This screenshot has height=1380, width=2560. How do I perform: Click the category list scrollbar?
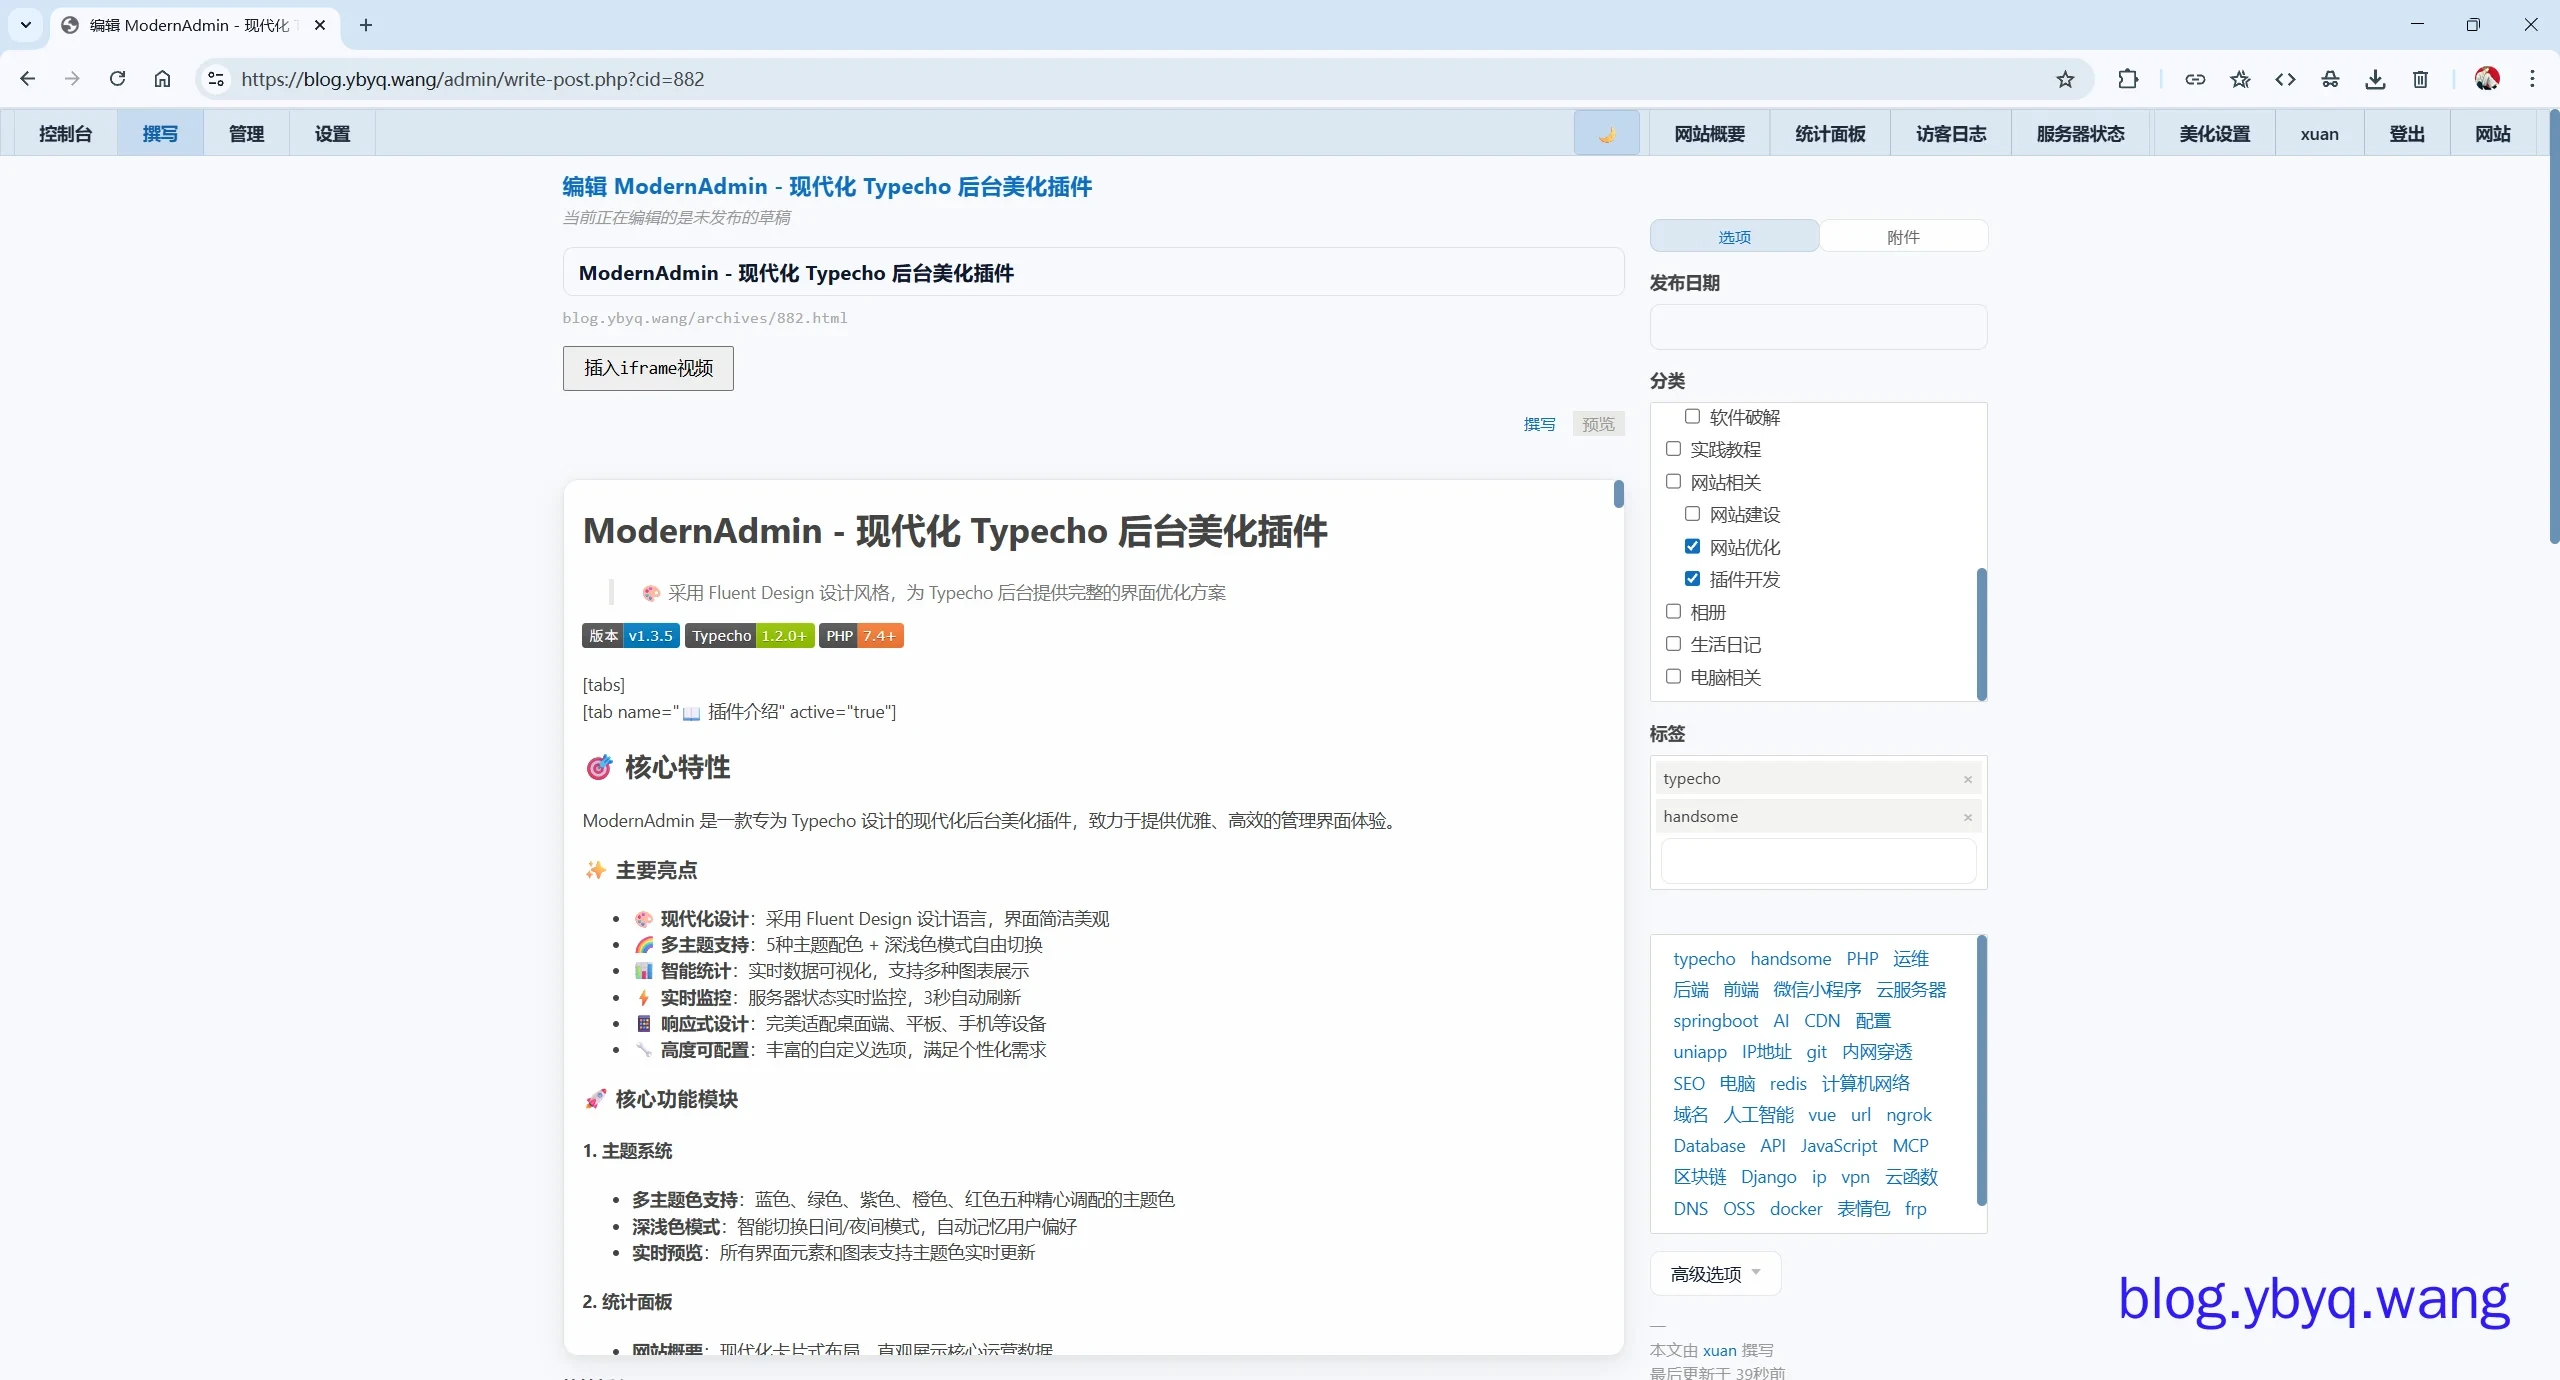(x=1982, y=634)
